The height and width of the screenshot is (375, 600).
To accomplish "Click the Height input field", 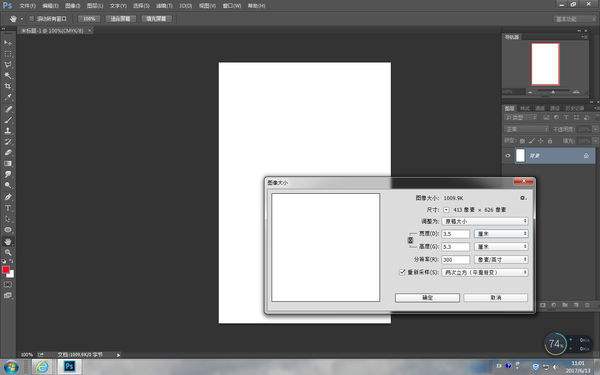I will [455, 246].
